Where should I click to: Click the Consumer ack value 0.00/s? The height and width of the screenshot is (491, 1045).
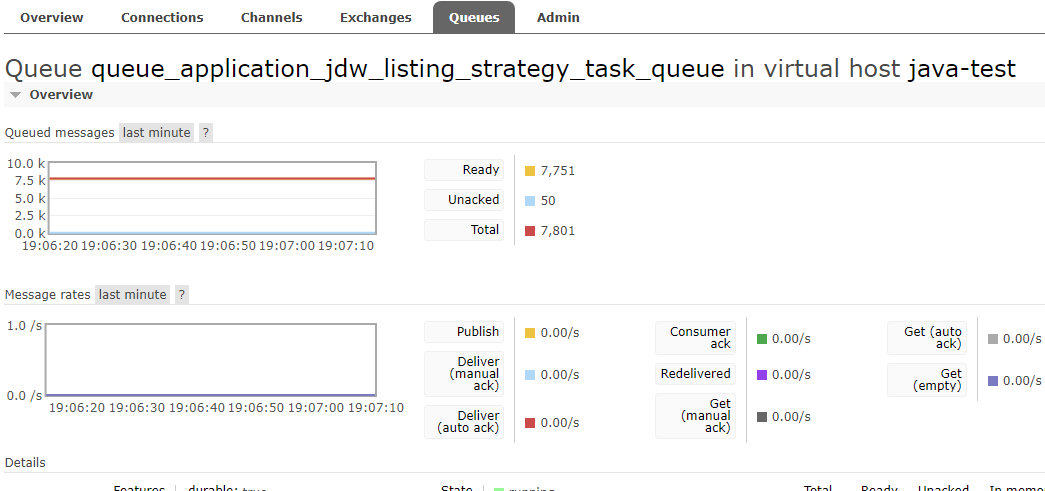[x=791, y=339]
